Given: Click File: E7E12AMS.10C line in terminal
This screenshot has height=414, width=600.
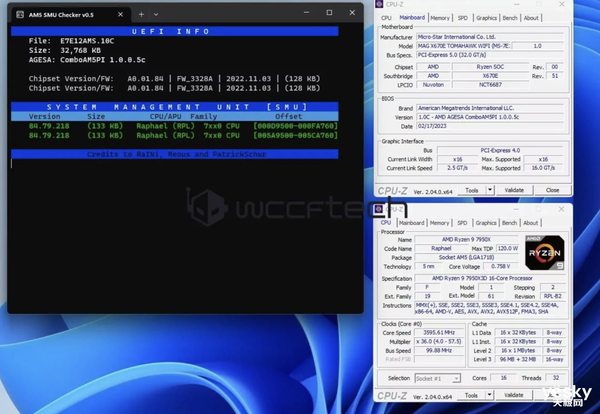Looking at the screenshot, I should 71,41.
